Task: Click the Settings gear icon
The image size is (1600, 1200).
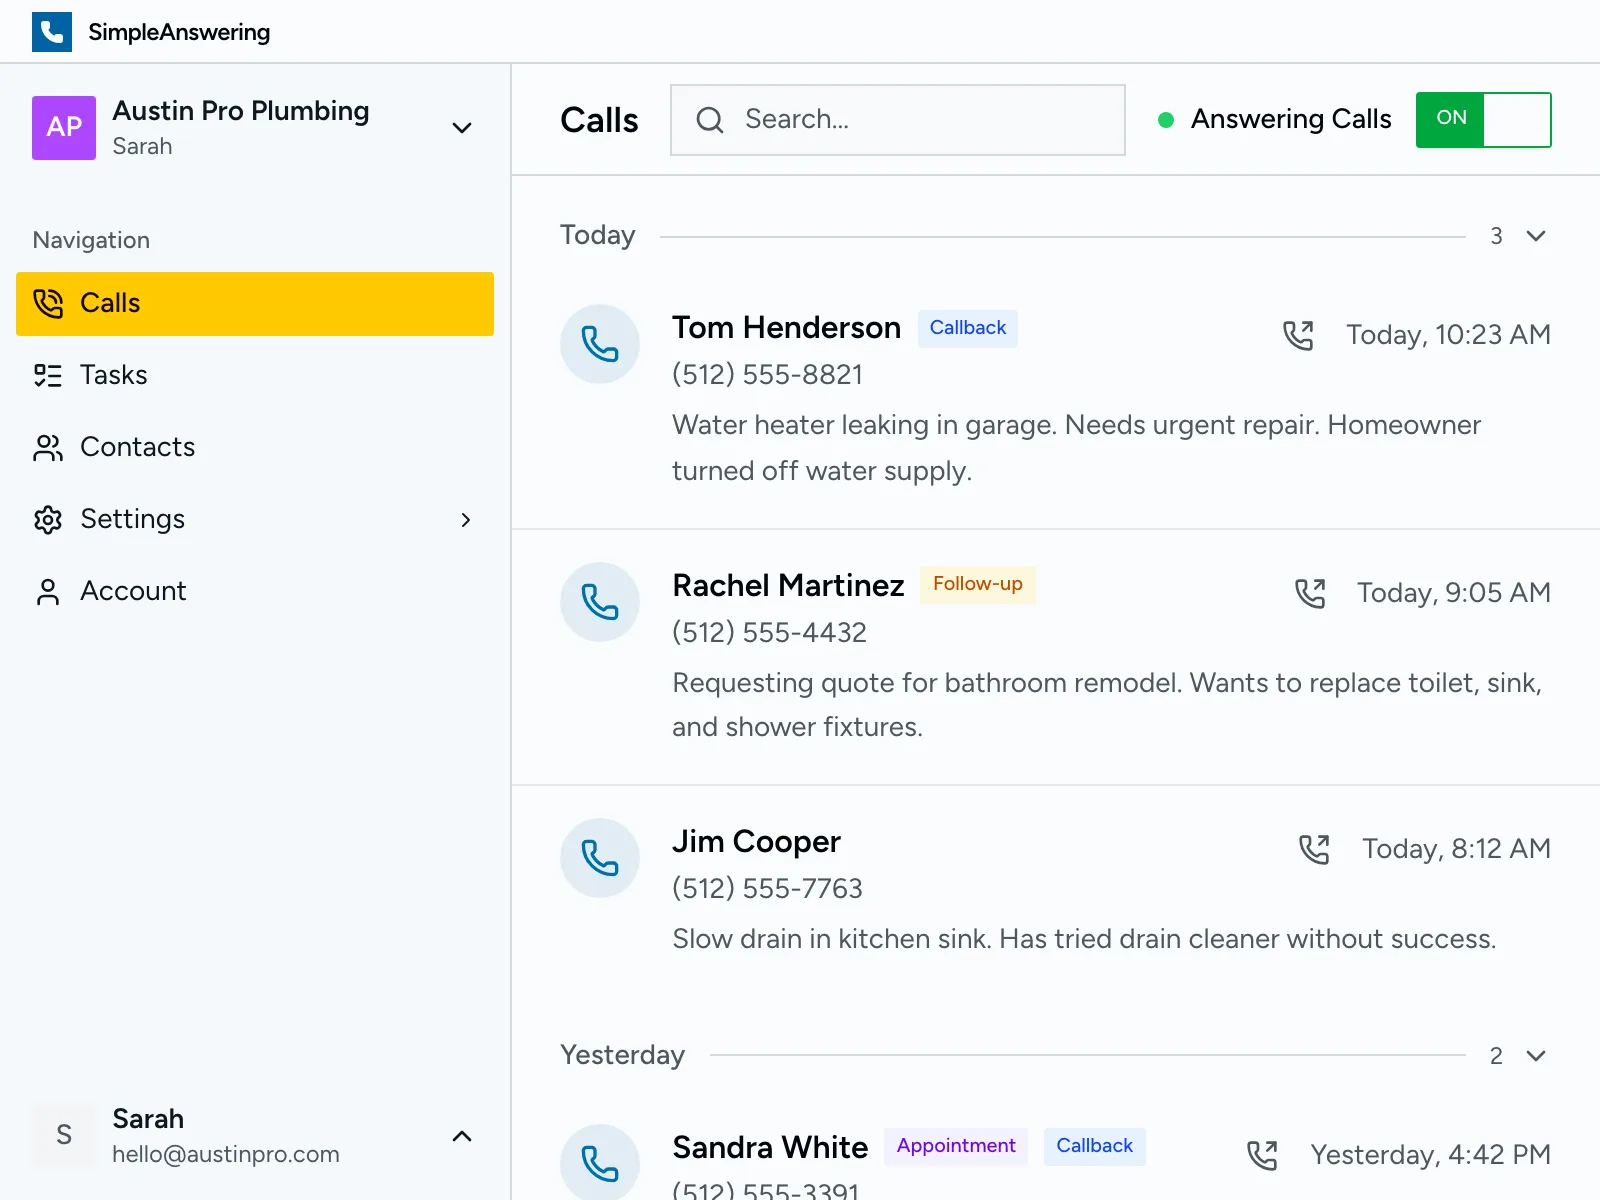Action: pos(46,519)
